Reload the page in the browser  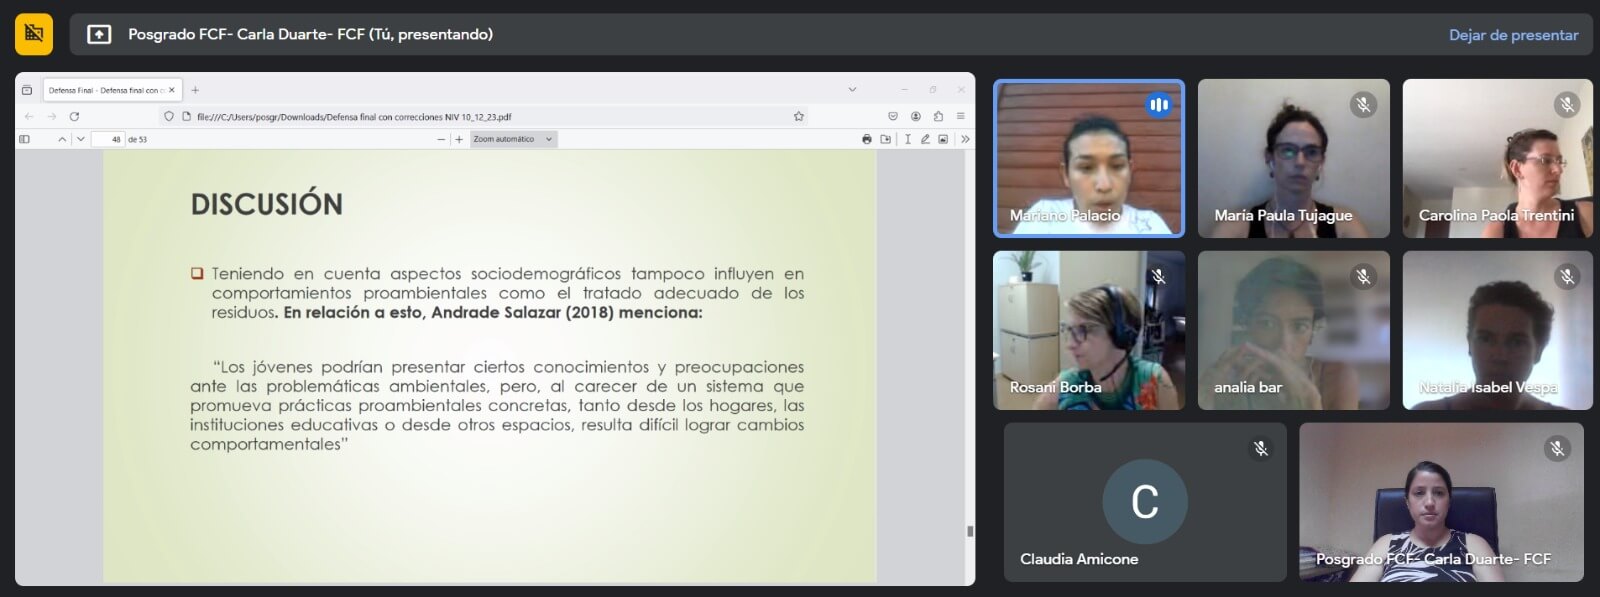pos(74,116)
